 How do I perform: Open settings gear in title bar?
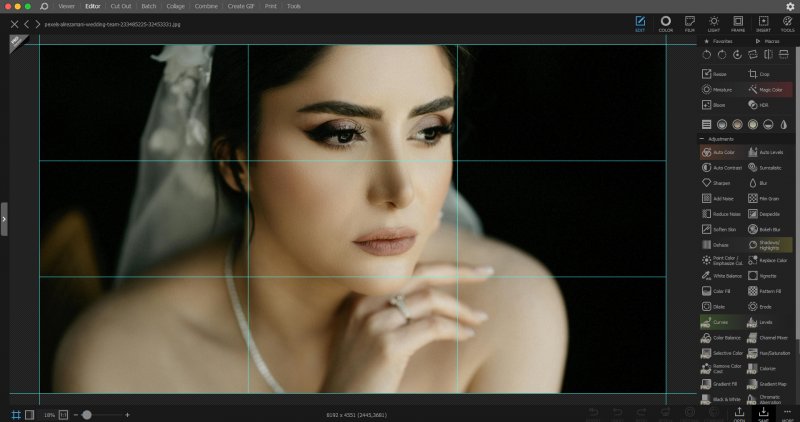[x=790, y=6]
